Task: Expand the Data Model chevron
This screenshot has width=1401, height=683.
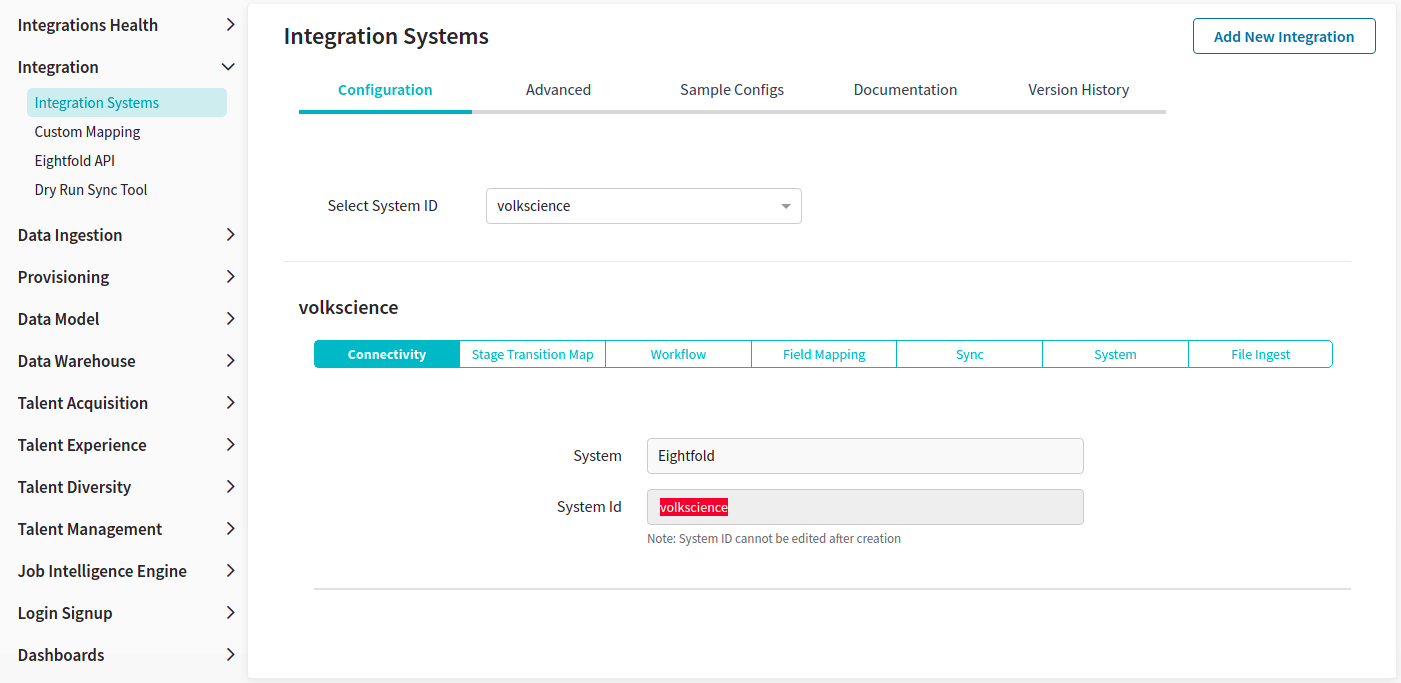Action: tap(230, 319)
